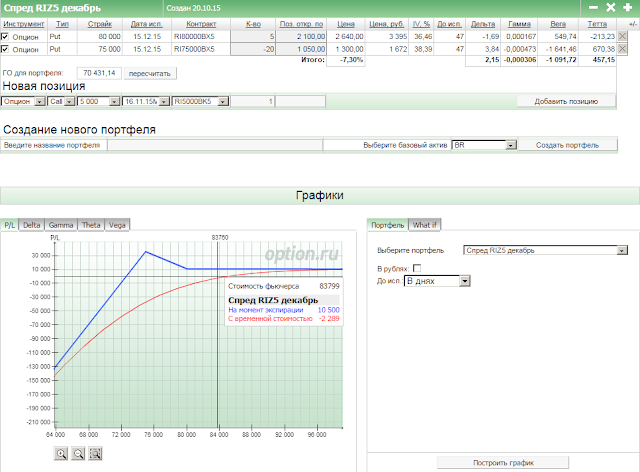This screenshot has width=640, height=472.
Task: Delete the RI80000BX5 put position row
Action: tap(622, 36)
